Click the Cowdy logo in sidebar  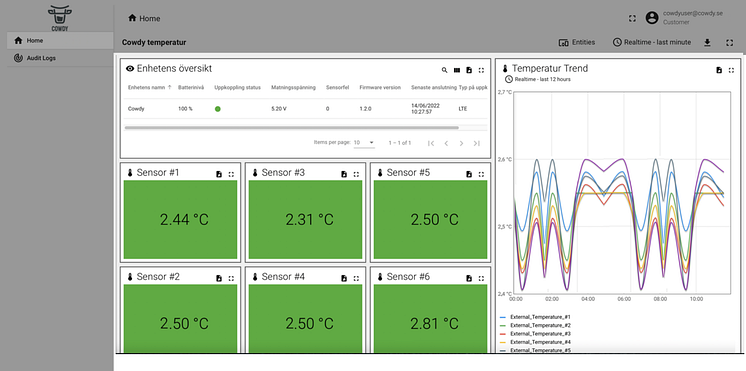[60, 18]
